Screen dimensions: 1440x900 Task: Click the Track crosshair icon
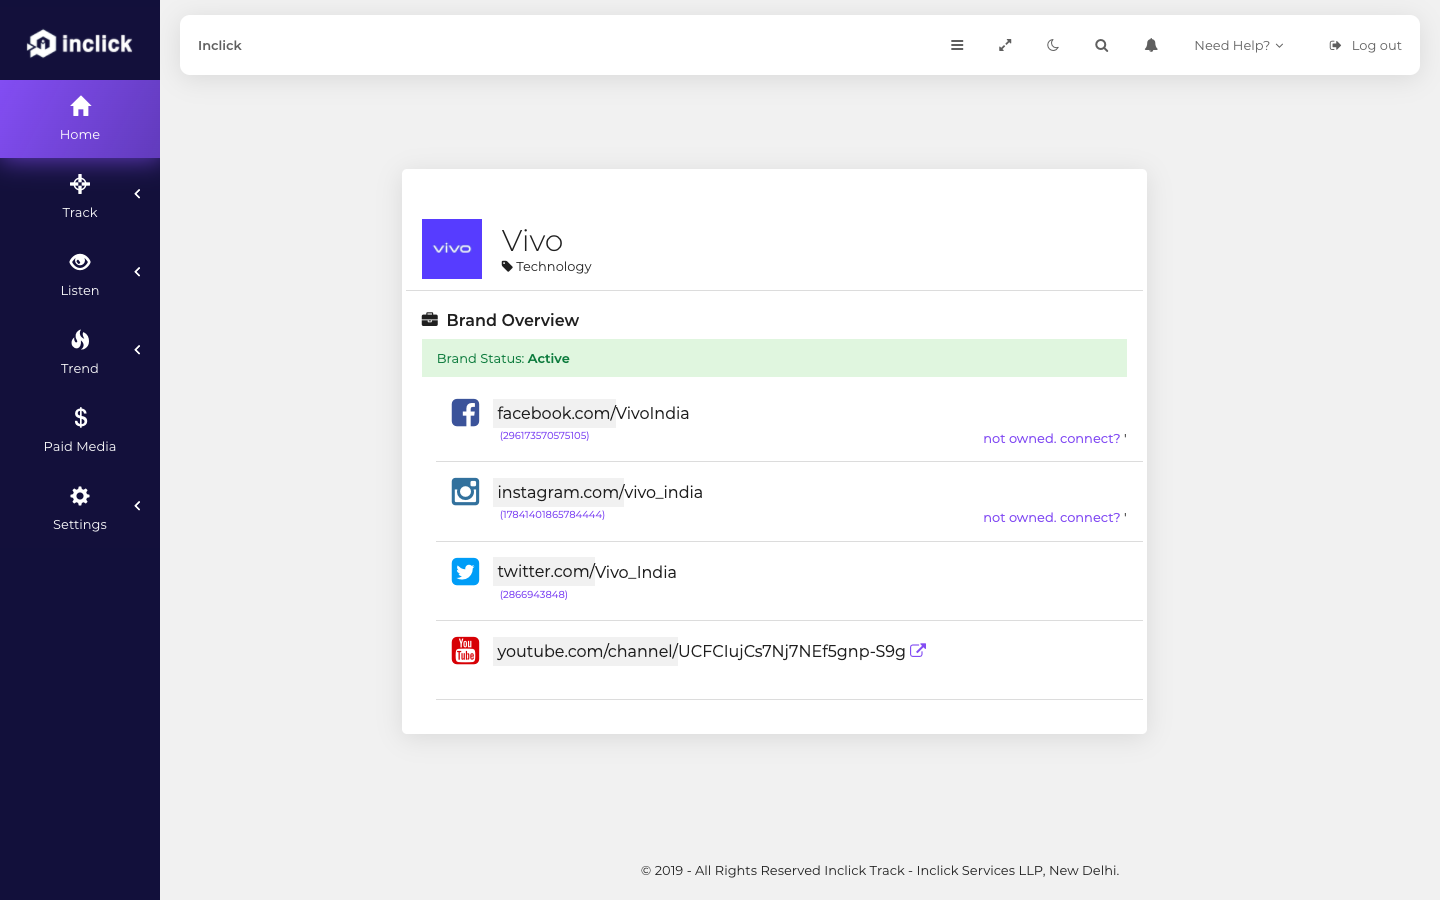[80, 184]
